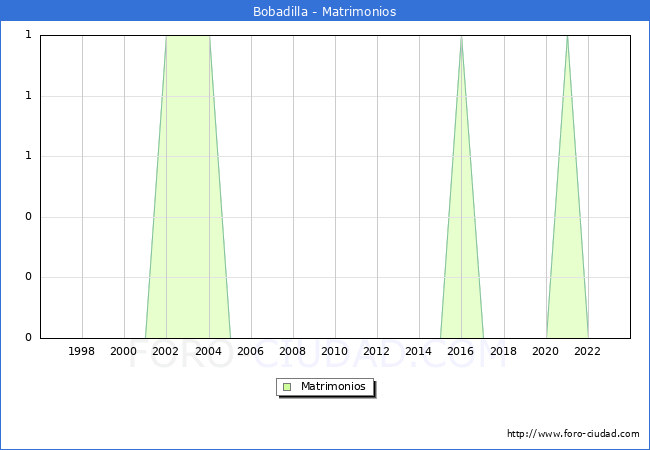Open the foro-ciudad.com URL text
This screenshot has width=650, height=450.
click(x=573, y=434)
